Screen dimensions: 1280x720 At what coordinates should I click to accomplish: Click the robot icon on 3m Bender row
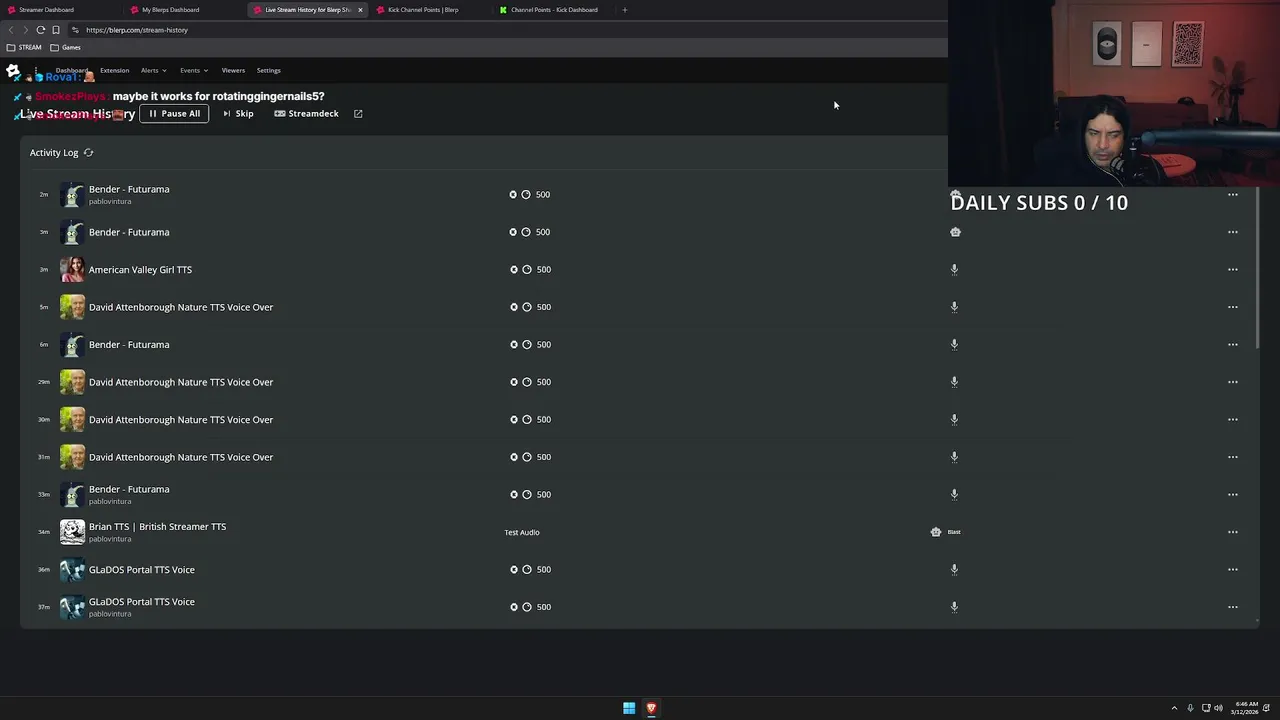click(955, 232)
